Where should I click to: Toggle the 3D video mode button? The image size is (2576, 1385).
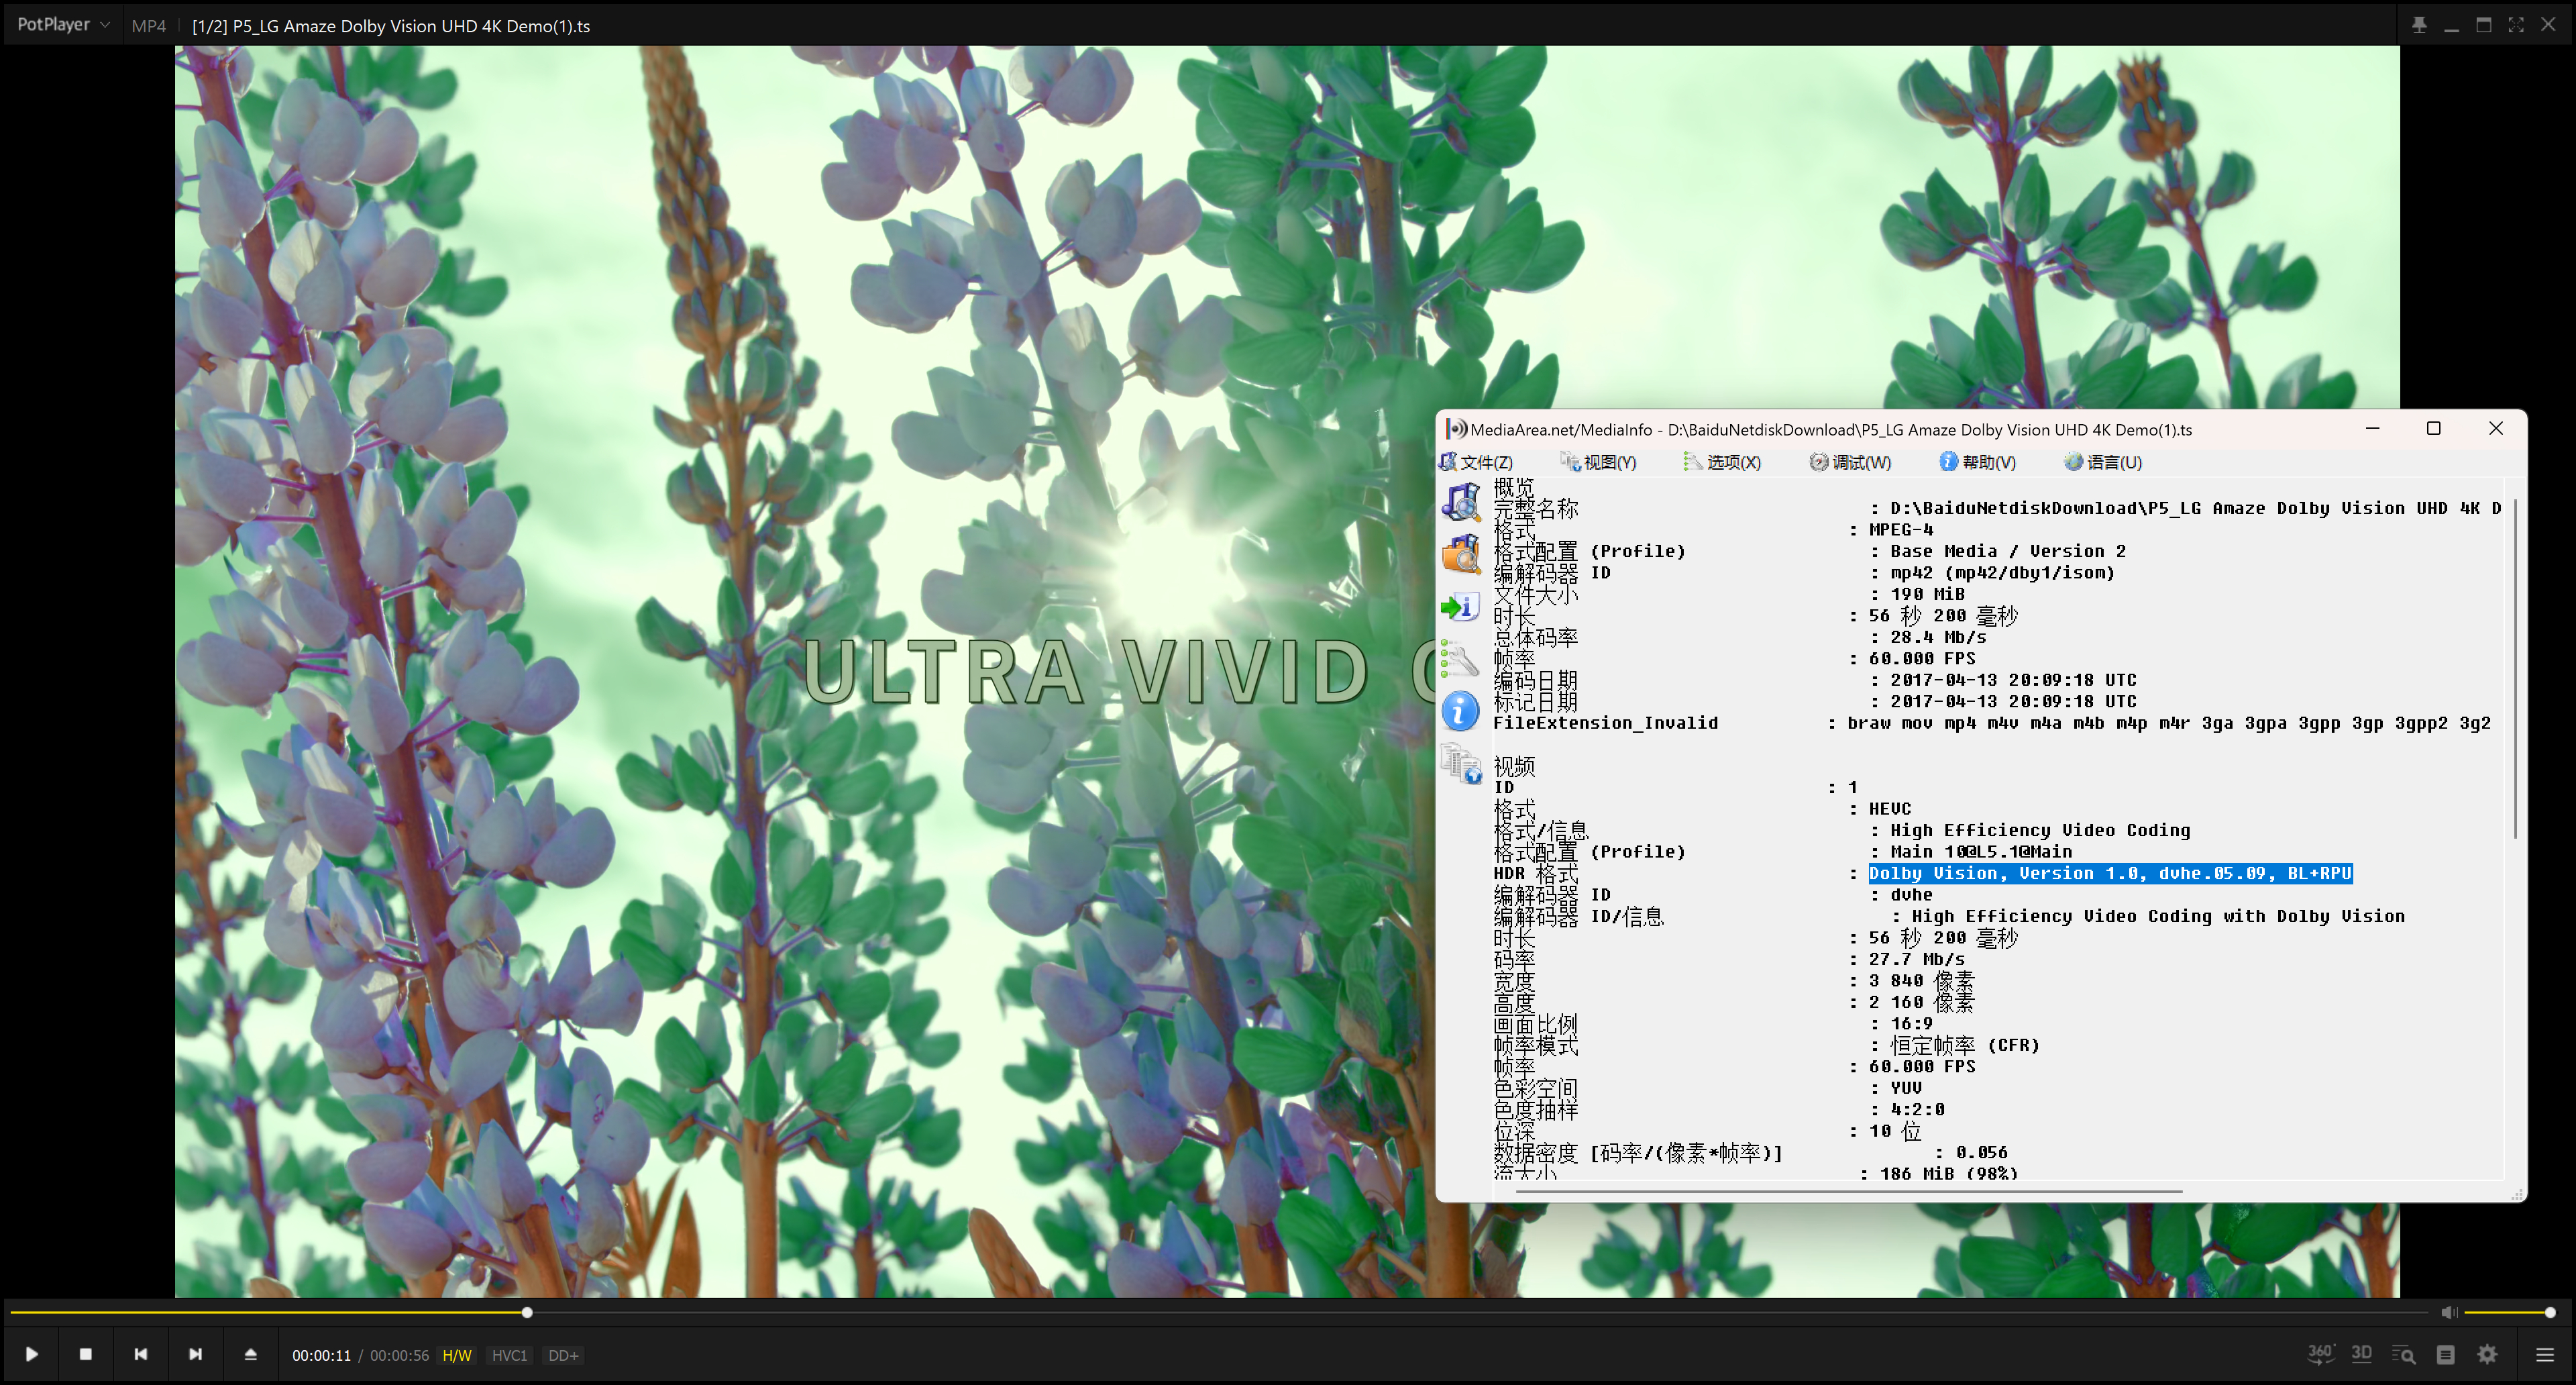pos(2361,1354)
